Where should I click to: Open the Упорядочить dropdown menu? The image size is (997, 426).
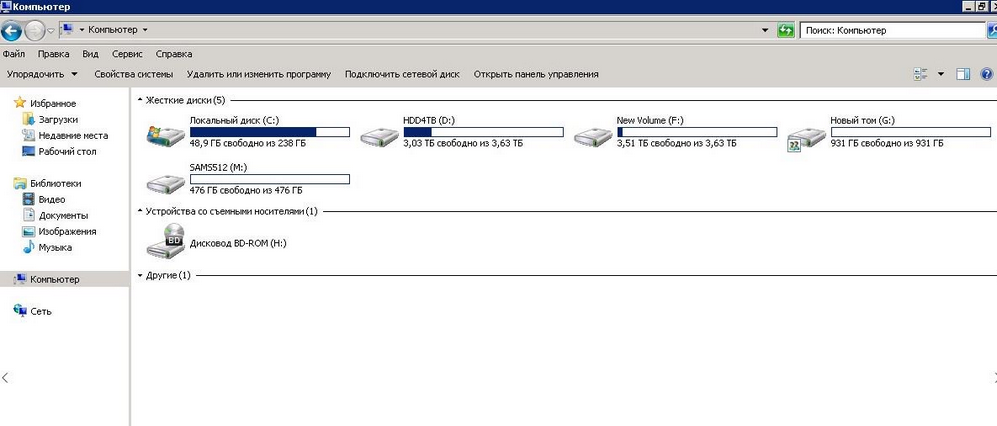42,74
